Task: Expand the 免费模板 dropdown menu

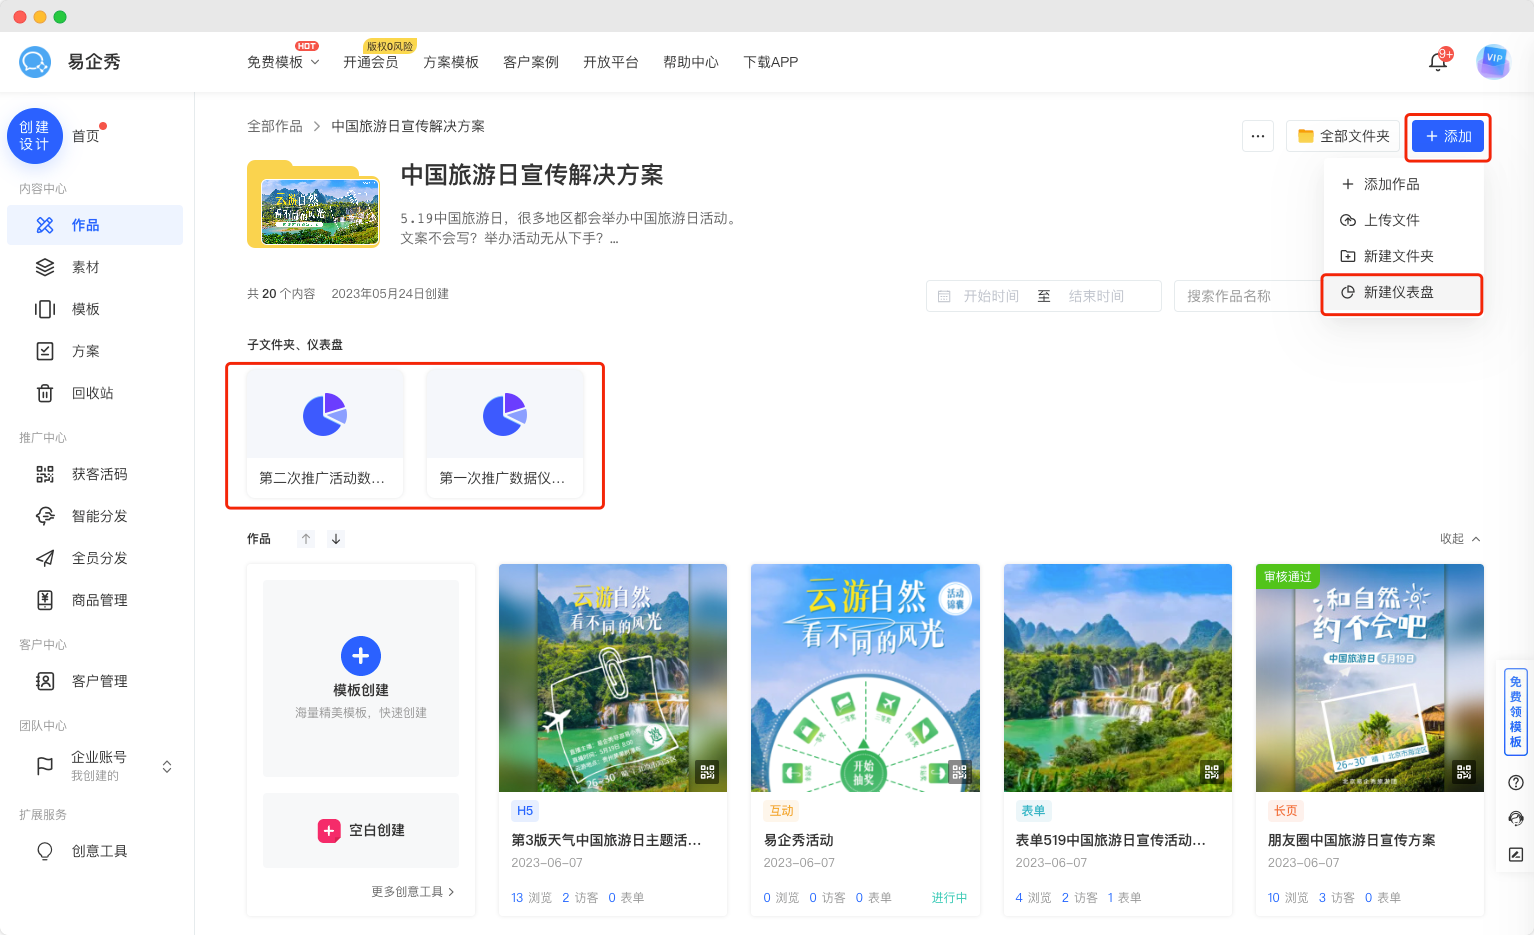Action: click(283, 62)
